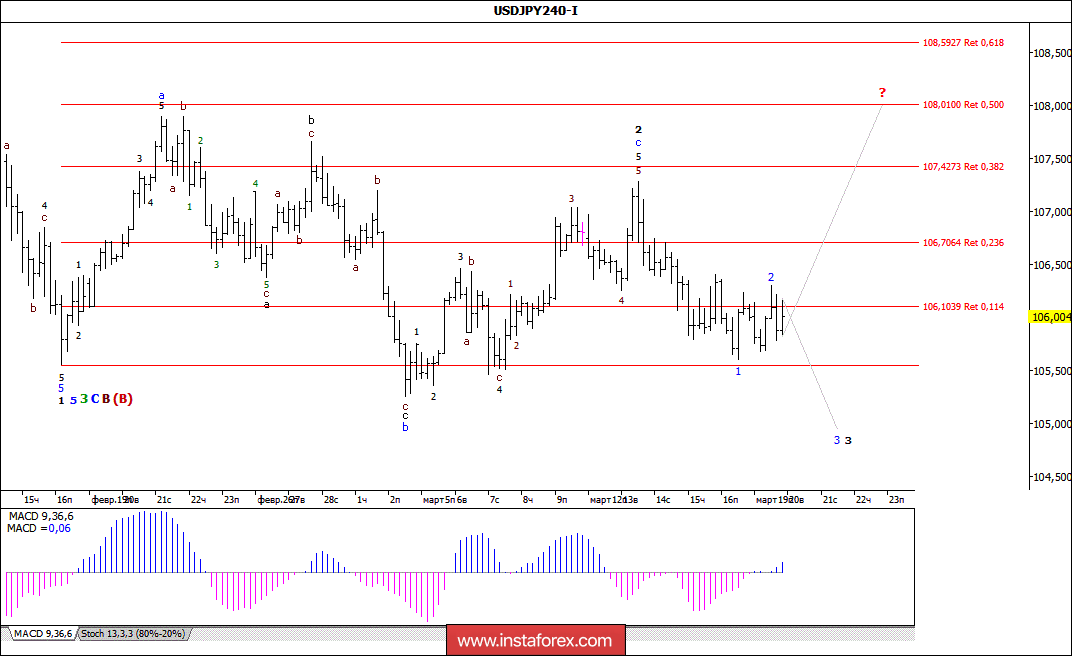Viewport: 1072px width, 656px height.
Task: Select the 106,1039 Ret 0,114 level label
Action: pyautogui.click(x=963, y=307)
